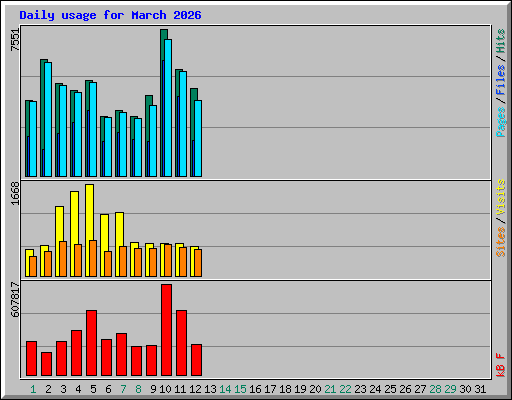The height and width of the screenshot is (400, 512).
Task: Click the orange sites bar for day 12
Action: coord(198,263)
